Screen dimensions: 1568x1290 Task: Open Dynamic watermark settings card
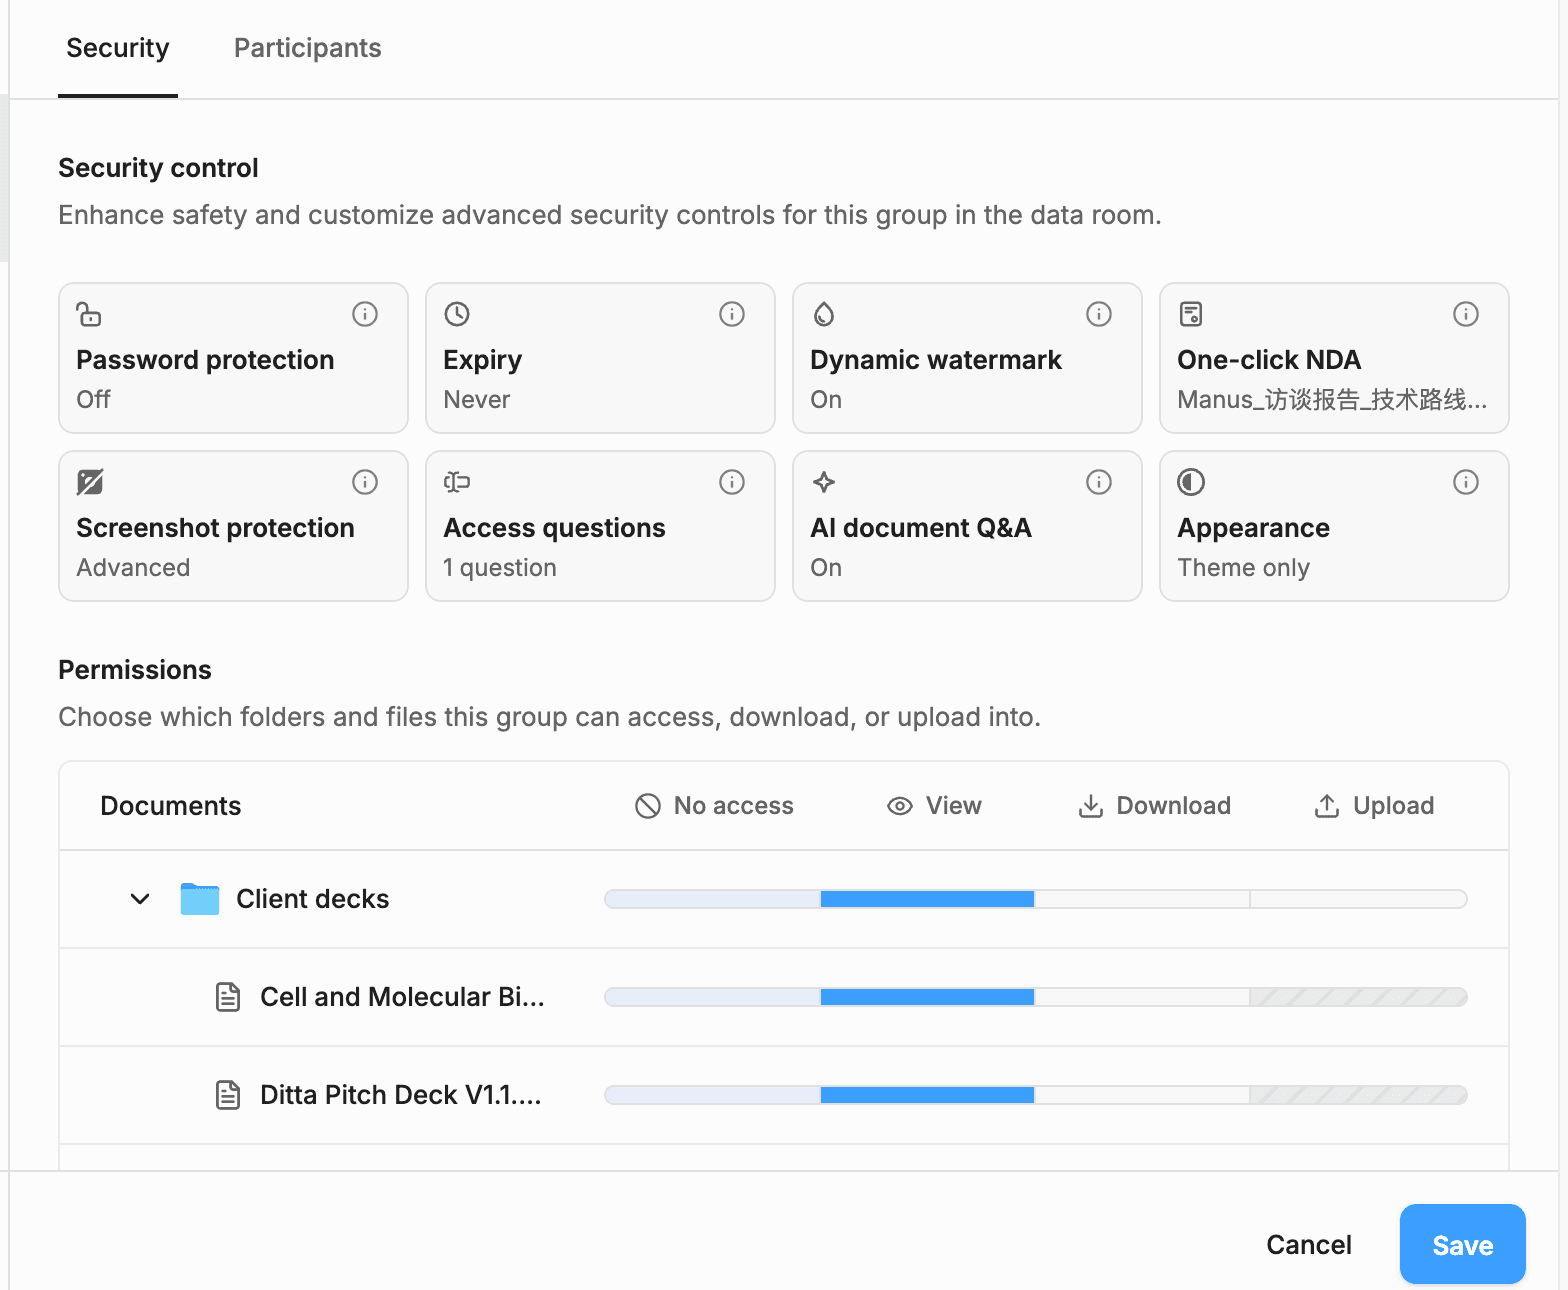tap(967, 358)
